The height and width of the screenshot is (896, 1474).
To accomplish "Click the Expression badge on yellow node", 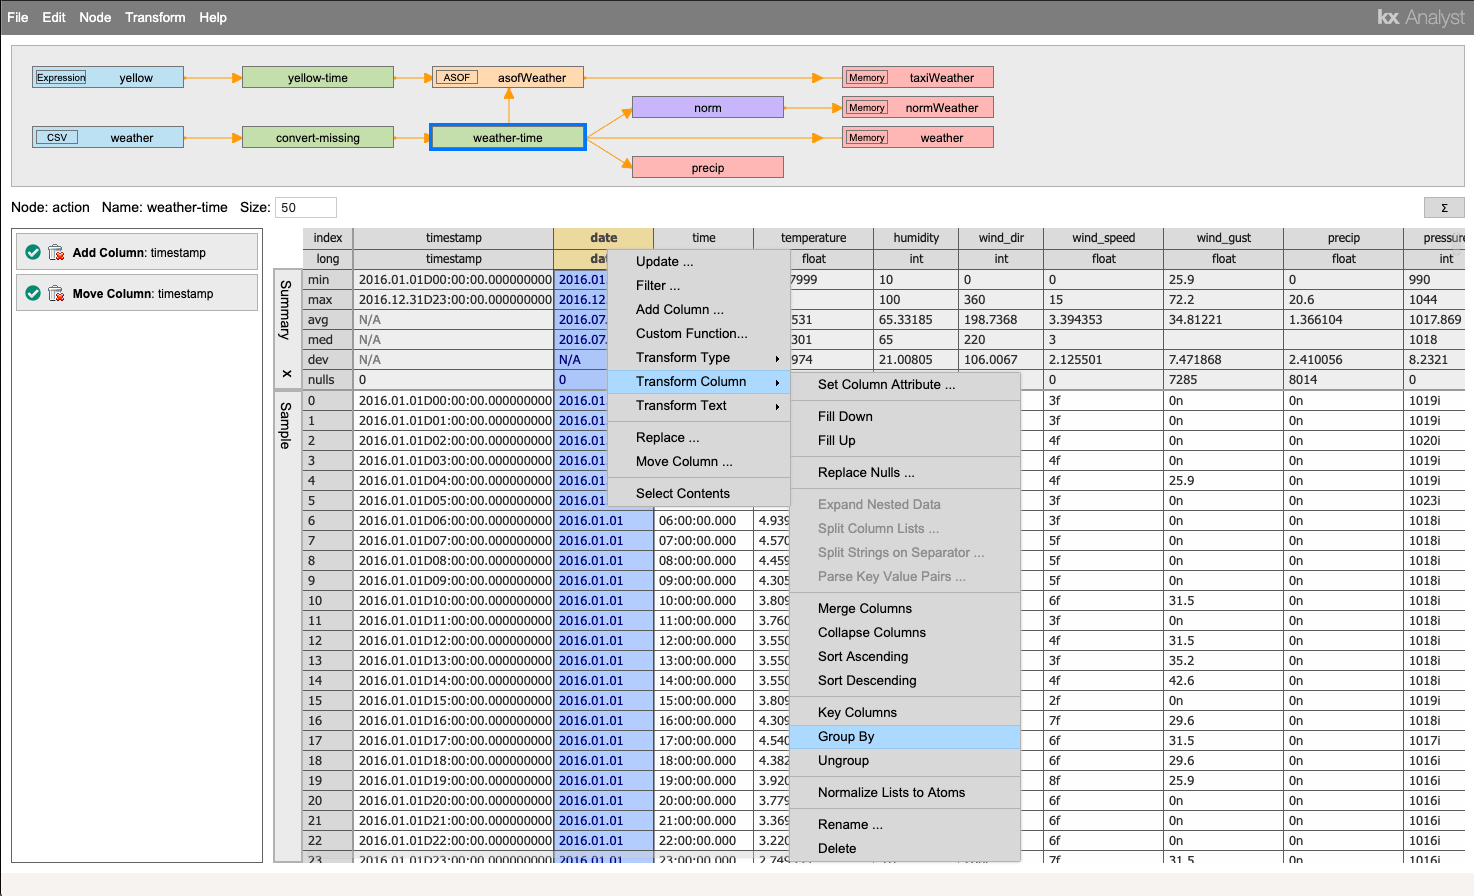I will point(61,77).
